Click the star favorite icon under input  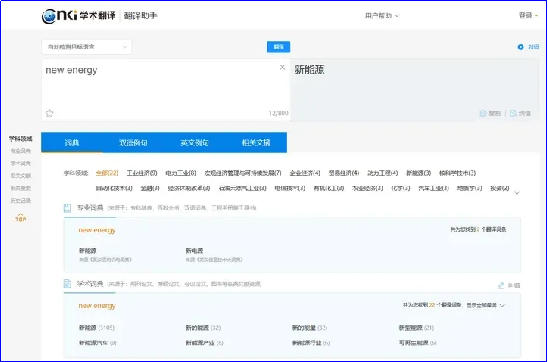(x=49, y=113)
